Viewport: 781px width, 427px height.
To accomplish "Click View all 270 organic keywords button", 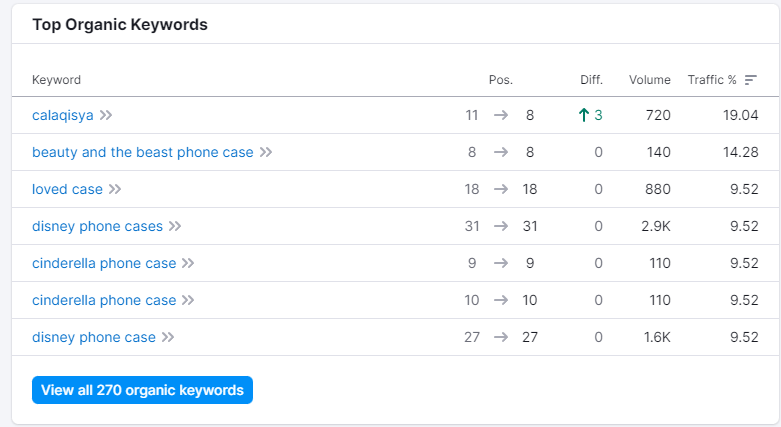I will (142, 390).
